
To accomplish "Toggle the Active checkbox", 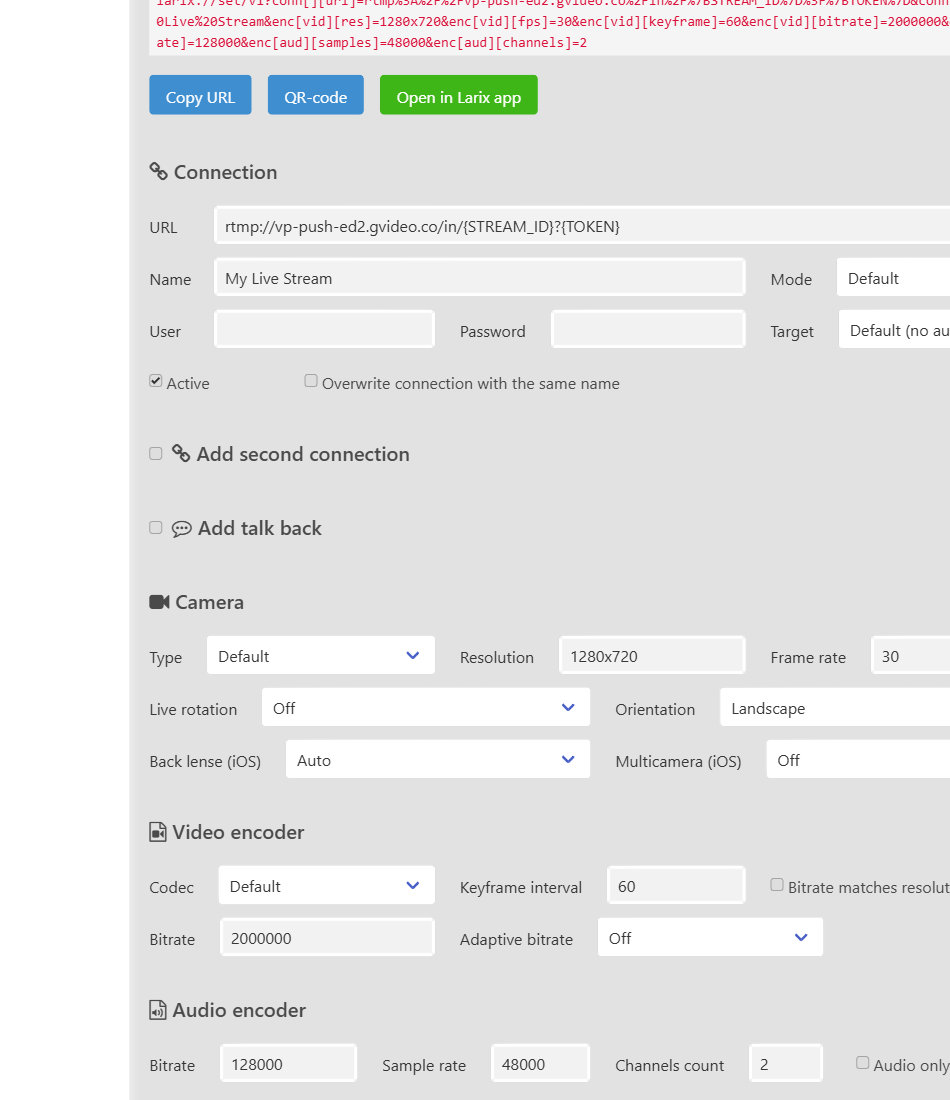I will 156,381.
